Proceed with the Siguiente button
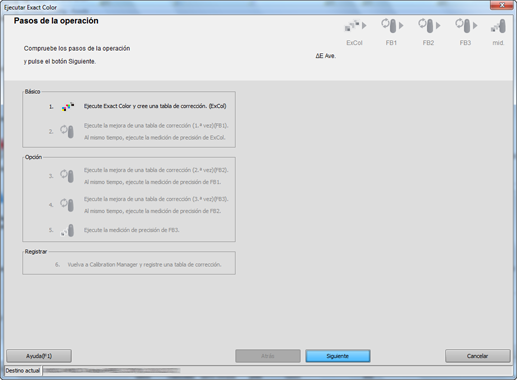The height and width of the screenshot is (380, 517). 338,356
